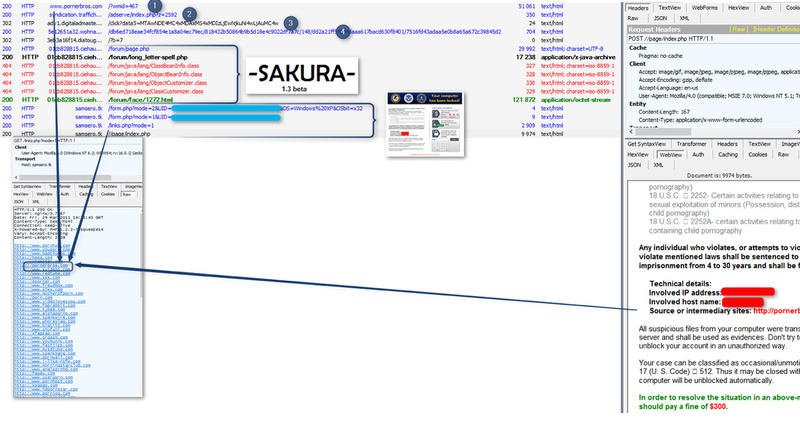Image resolution: width=800 pixels, height=422 pixels.
Task: Select the request inspector's HexView tab
Action: point(738,8)
